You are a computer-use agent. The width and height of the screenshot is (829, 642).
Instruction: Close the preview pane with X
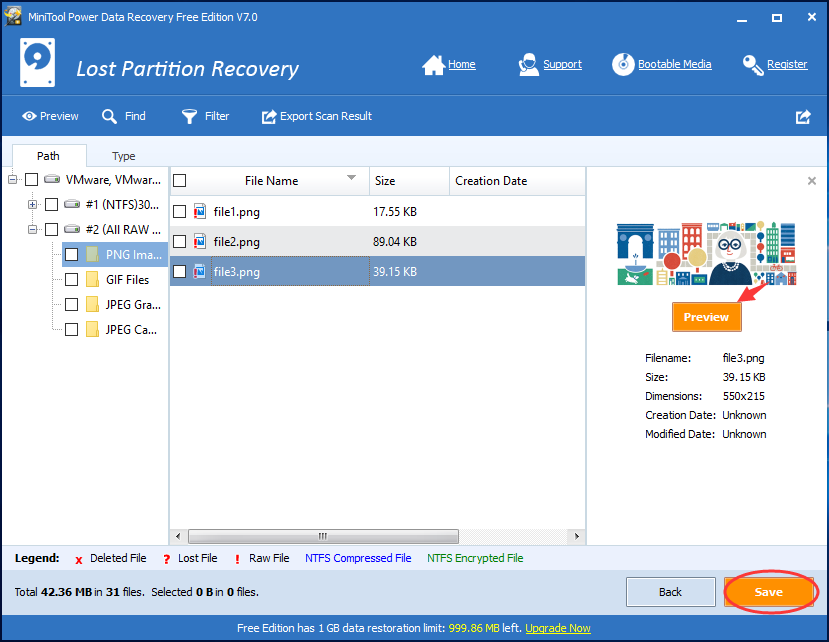click(x=812, y=181)
